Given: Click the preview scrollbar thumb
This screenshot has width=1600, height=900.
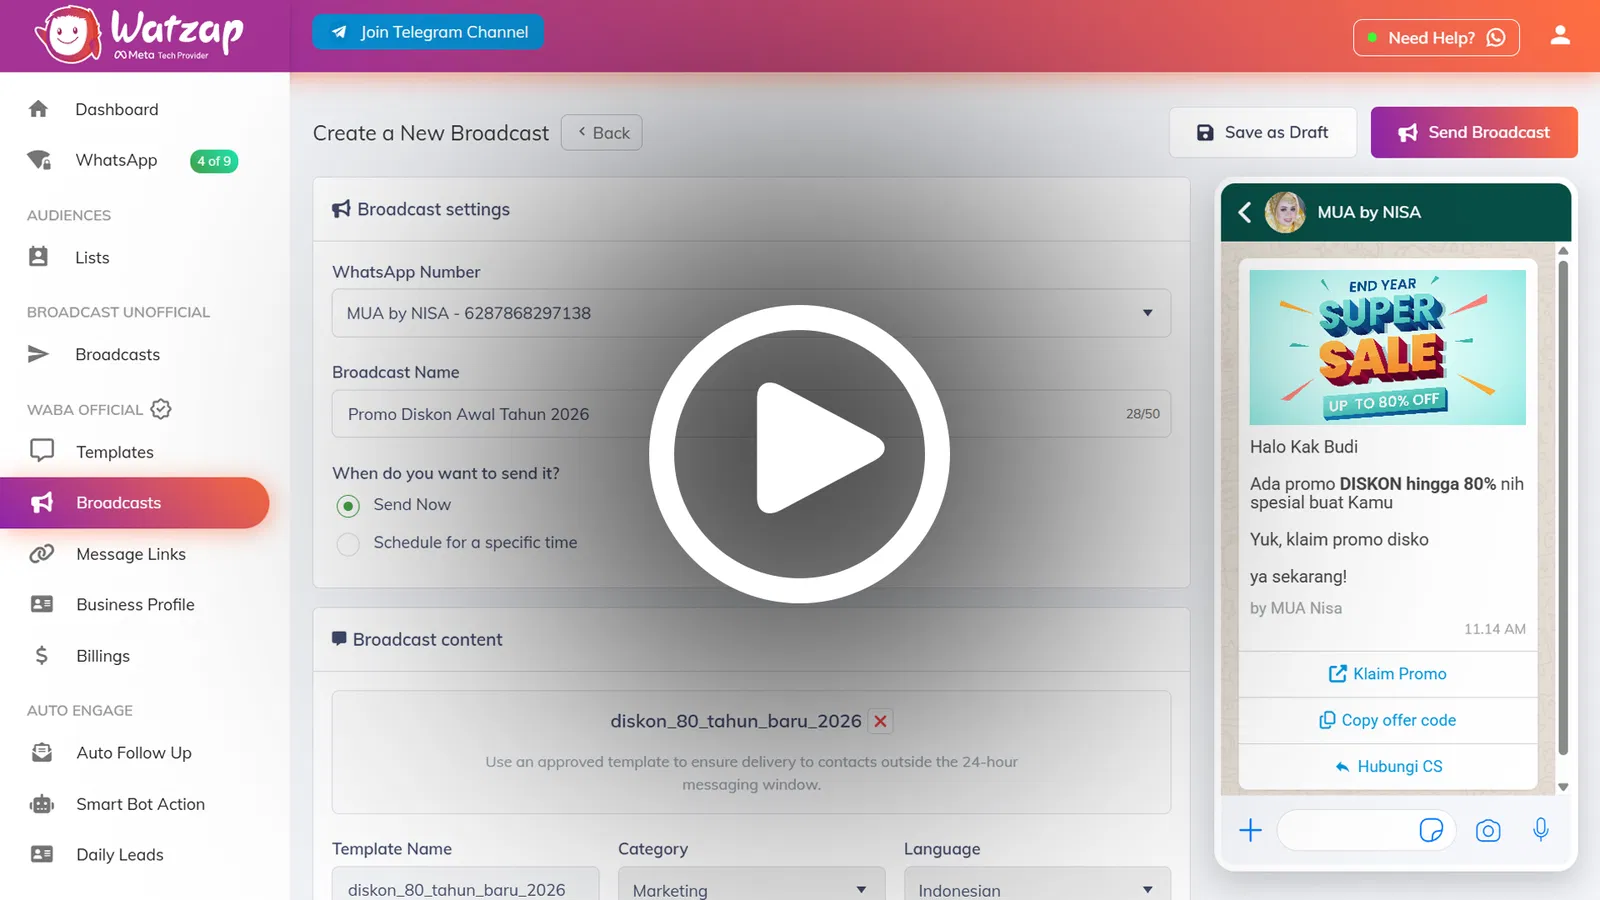Looking at the screenshot, I should [1563, 507].
